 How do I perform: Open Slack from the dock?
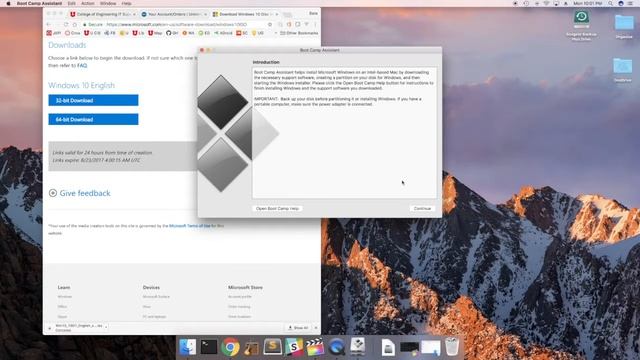[x=294, y=347]
